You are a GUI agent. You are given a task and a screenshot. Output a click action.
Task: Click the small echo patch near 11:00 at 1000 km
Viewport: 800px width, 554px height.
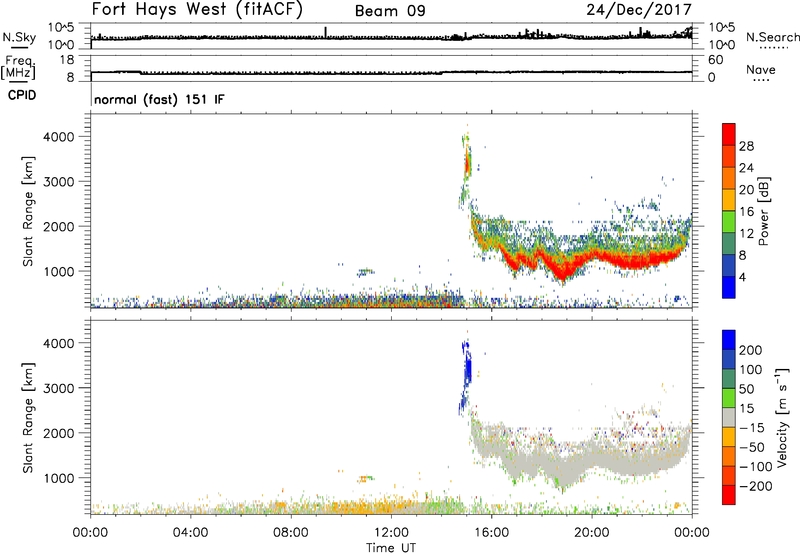coord(365,272)
